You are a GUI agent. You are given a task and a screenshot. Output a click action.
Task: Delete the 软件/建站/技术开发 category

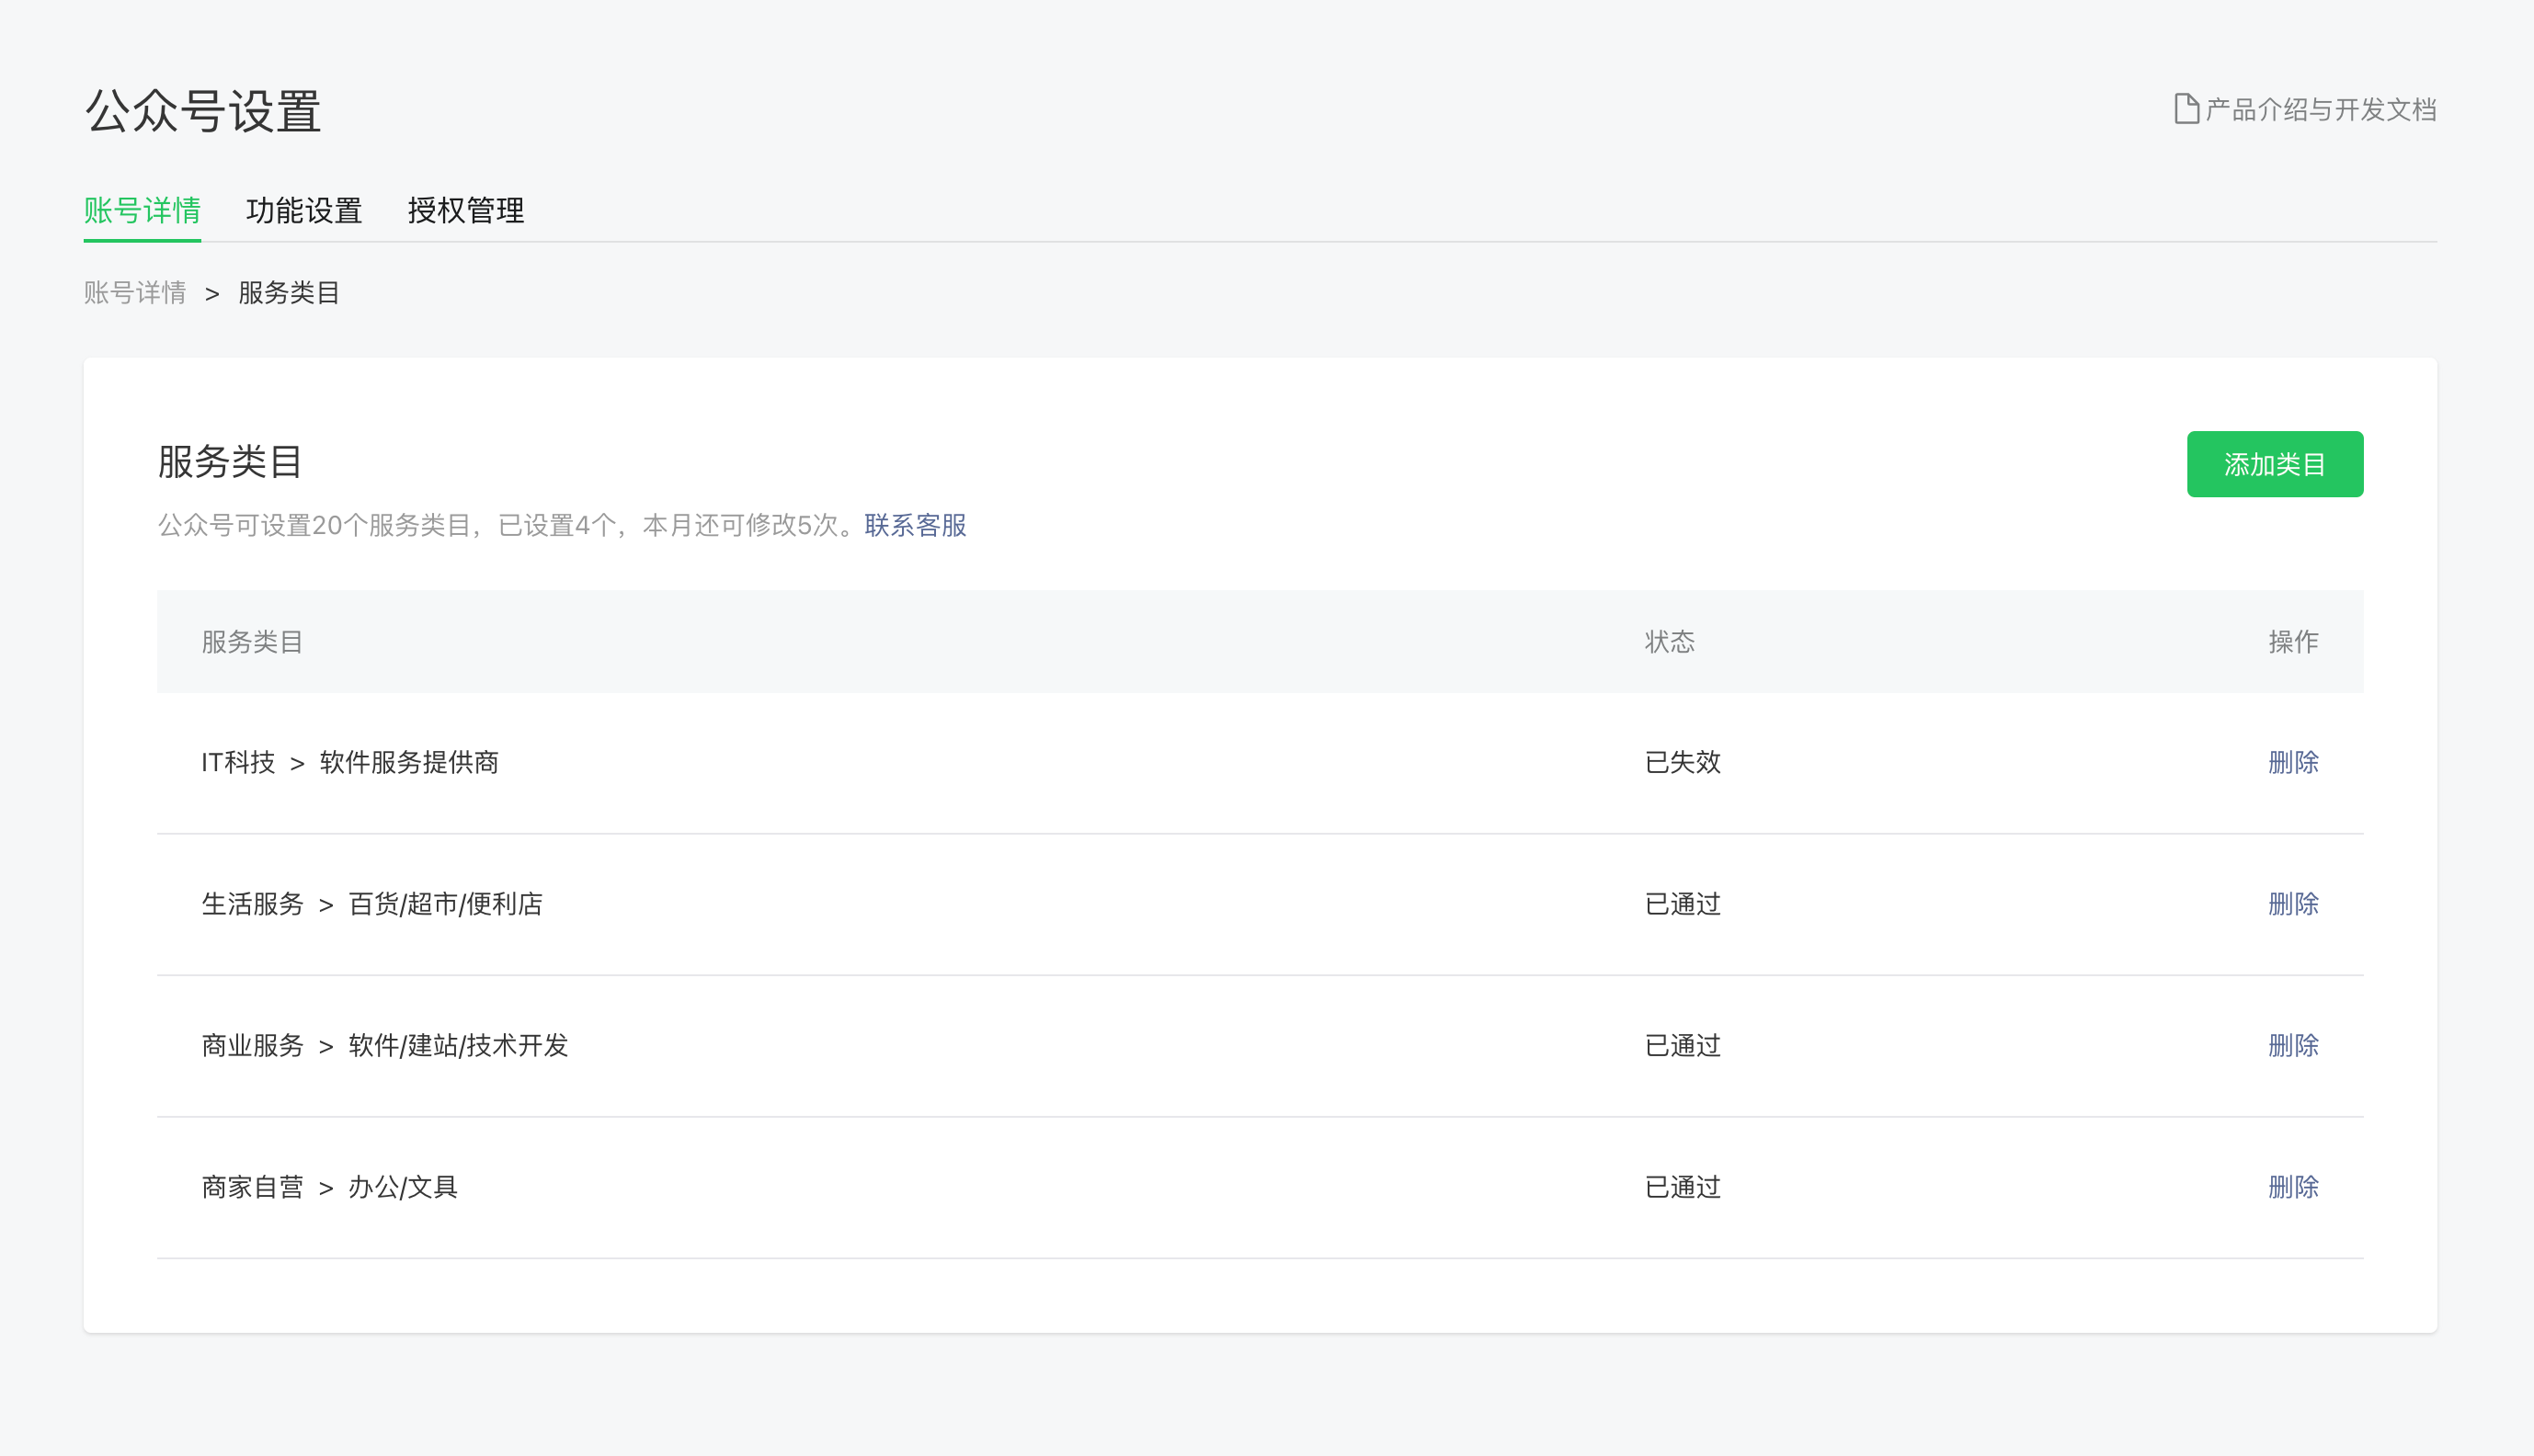(2292, 1045)
